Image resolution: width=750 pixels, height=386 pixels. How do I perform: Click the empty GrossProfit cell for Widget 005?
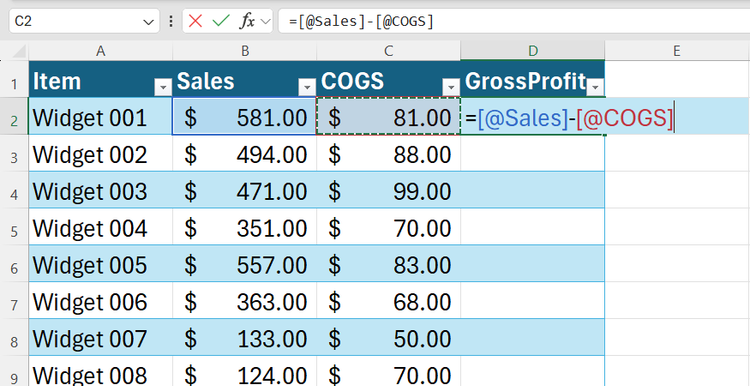pyautogui.click(x=532, y=264)
